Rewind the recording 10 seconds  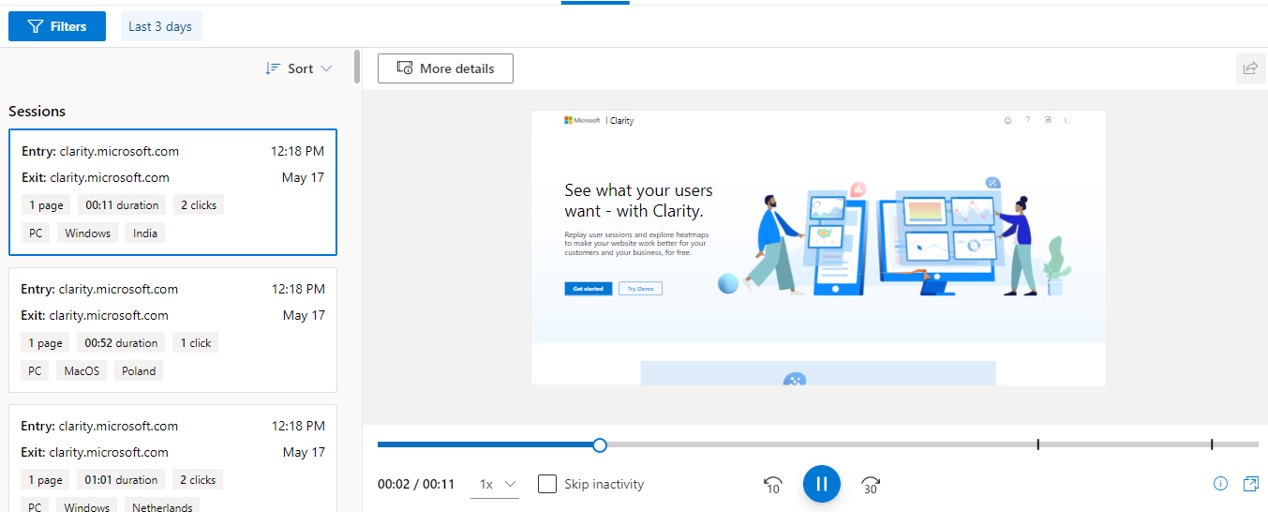772,485
